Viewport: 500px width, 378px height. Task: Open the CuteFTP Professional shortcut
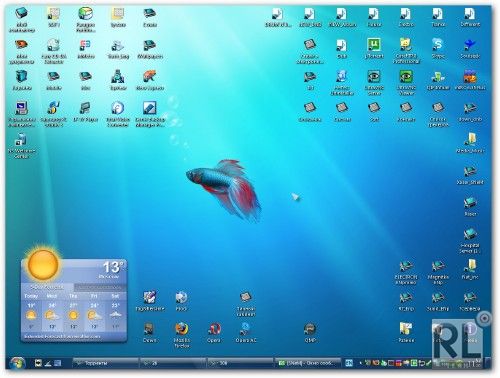point(406,50)
